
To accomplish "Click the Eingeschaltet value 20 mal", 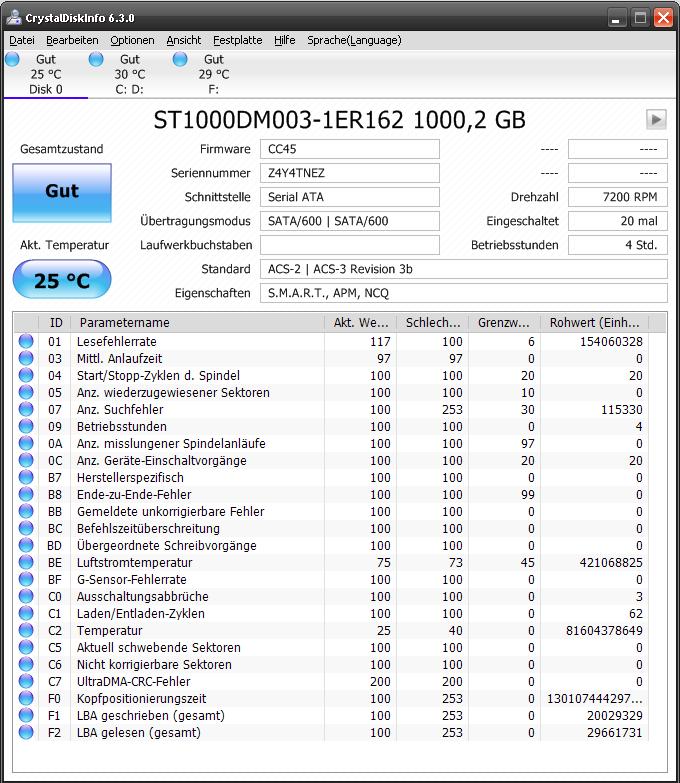I will click(x=618, y=221).
